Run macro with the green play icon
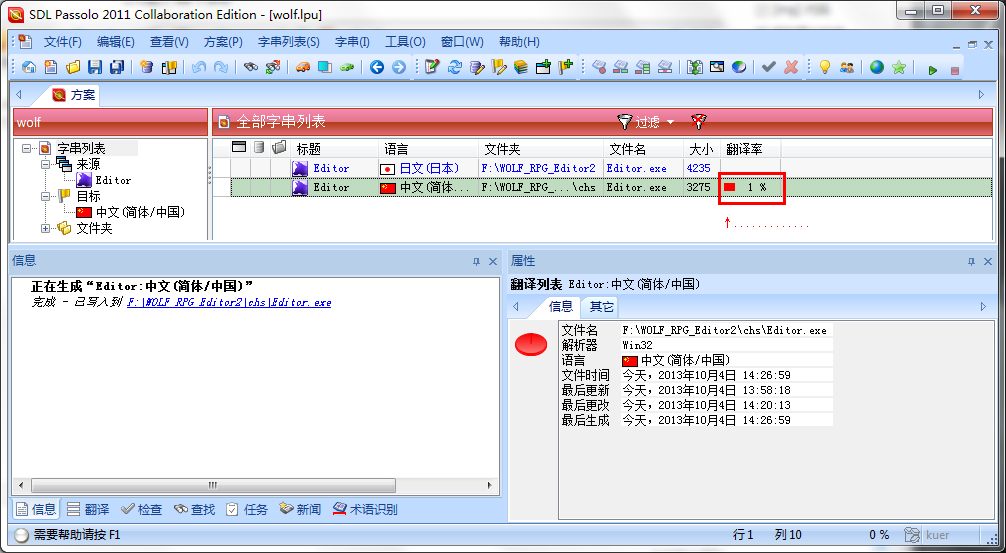 click(x=932, y=70)
